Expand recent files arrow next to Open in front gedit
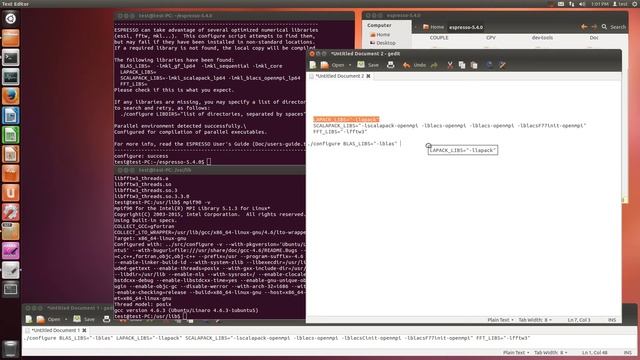 [x=350, y=65]
